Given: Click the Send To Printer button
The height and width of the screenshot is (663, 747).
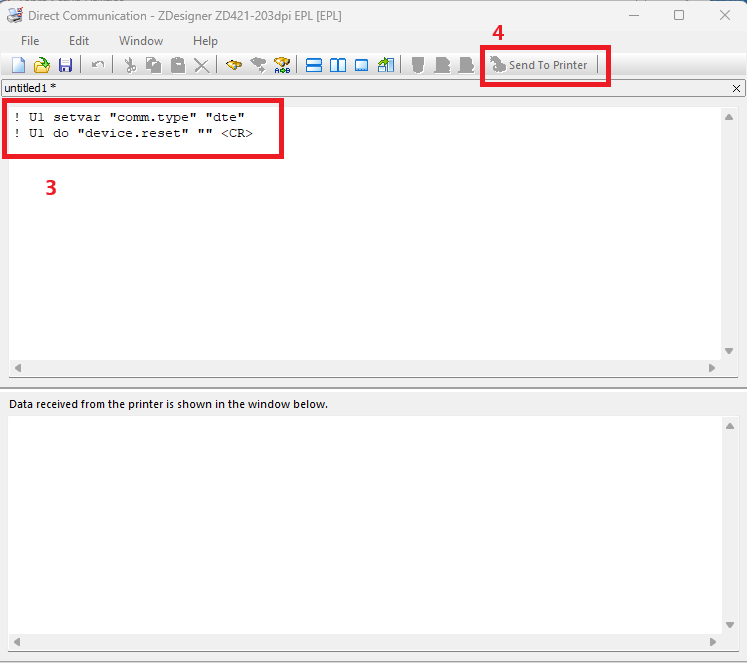Looking at the screenshot, I should tap(540, 65).
